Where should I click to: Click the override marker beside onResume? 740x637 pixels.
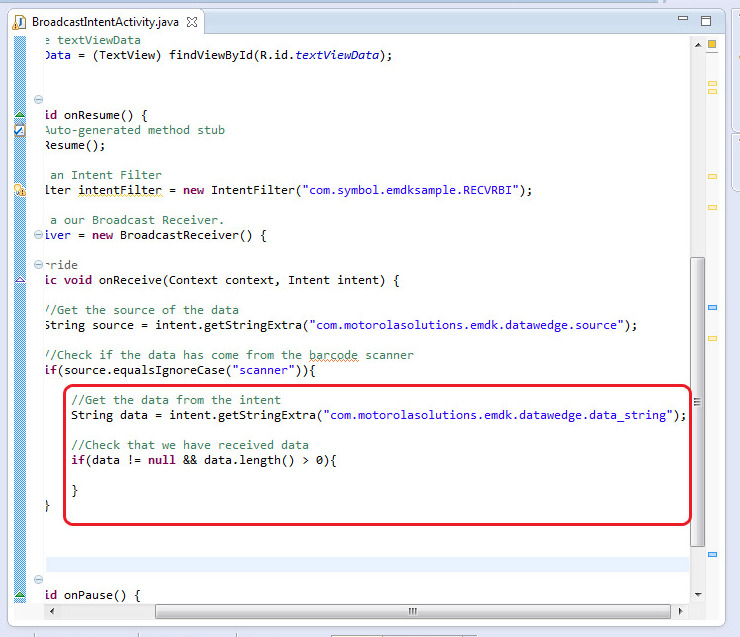tap(19, 116)
